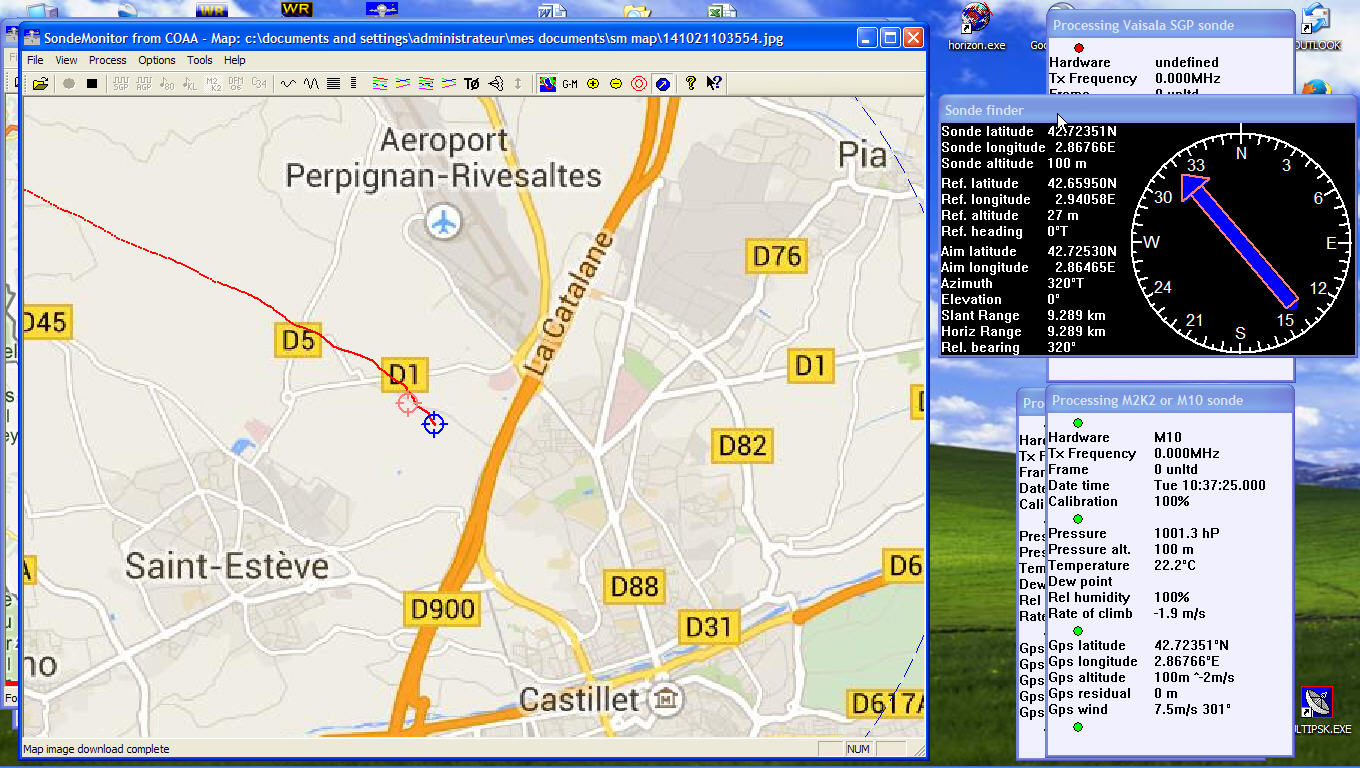Click the horizontal lines toolbar icon
Image resolution: width=1360 pixels, height=768 pixels.
tap(333, 84)
